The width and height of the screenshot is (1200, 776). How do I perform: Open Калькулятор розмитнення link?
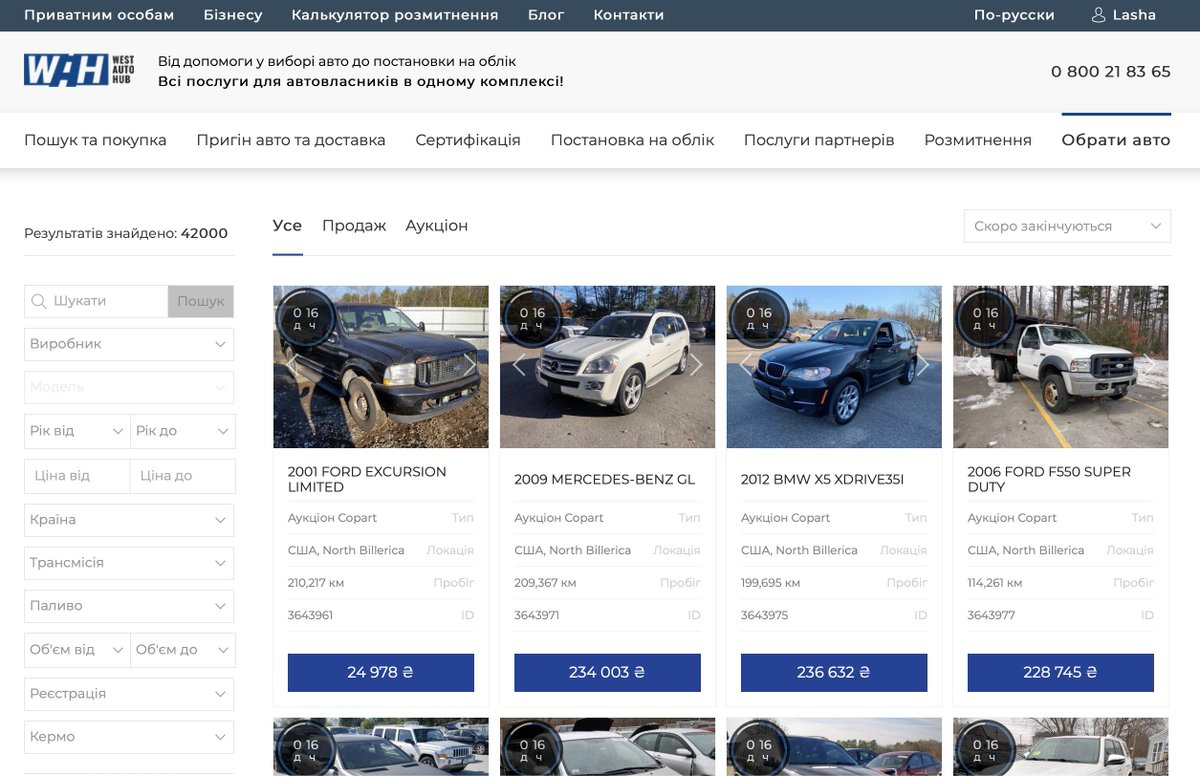tap(395, 15)
